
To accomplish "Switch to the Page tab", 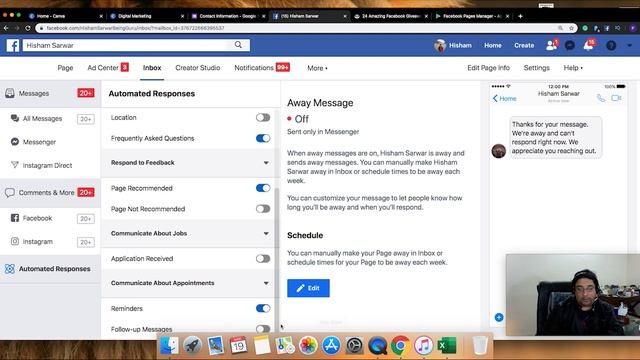I will (x=65, y=68).
